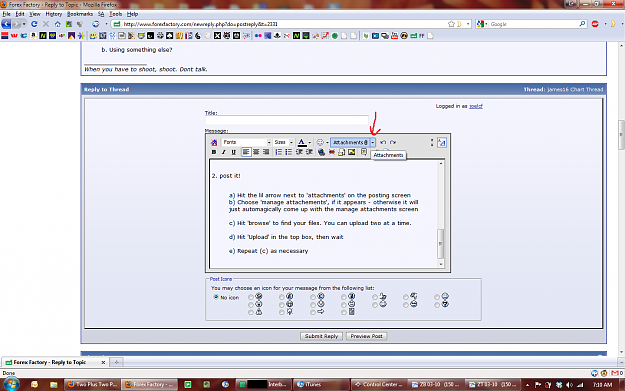Select the arrow post icon radio
The image size is (625, 391).
pyautogui.click(x=313, y=312)
